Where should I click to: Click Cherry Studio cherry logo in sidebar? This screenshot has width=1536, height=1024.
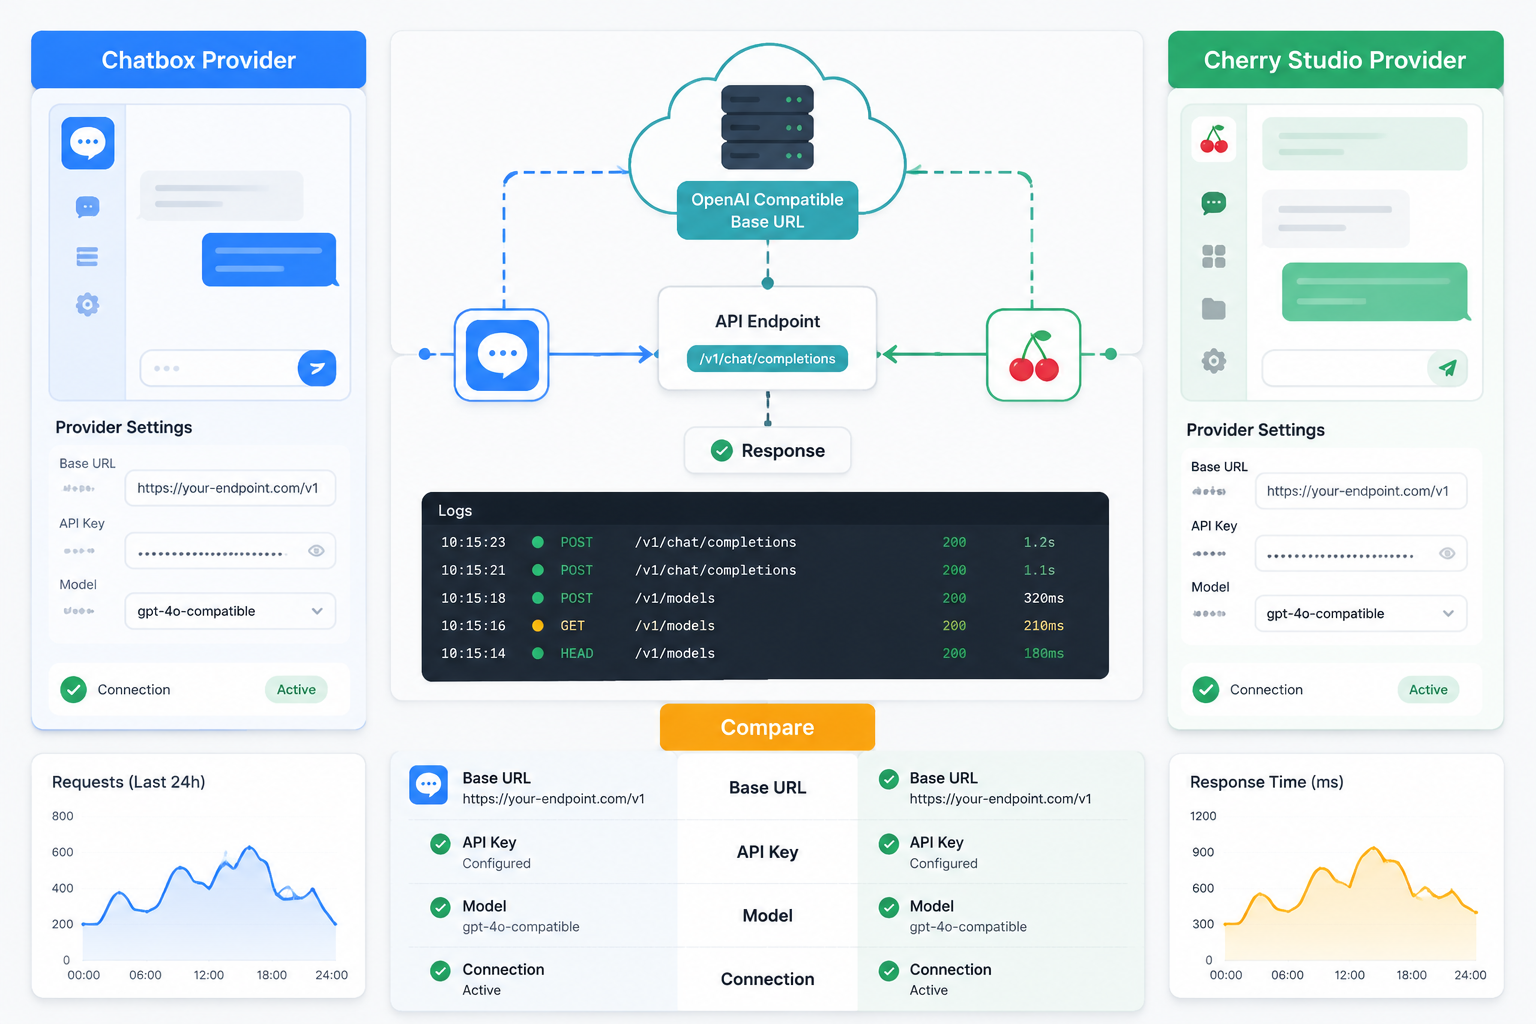point(1214,140)
